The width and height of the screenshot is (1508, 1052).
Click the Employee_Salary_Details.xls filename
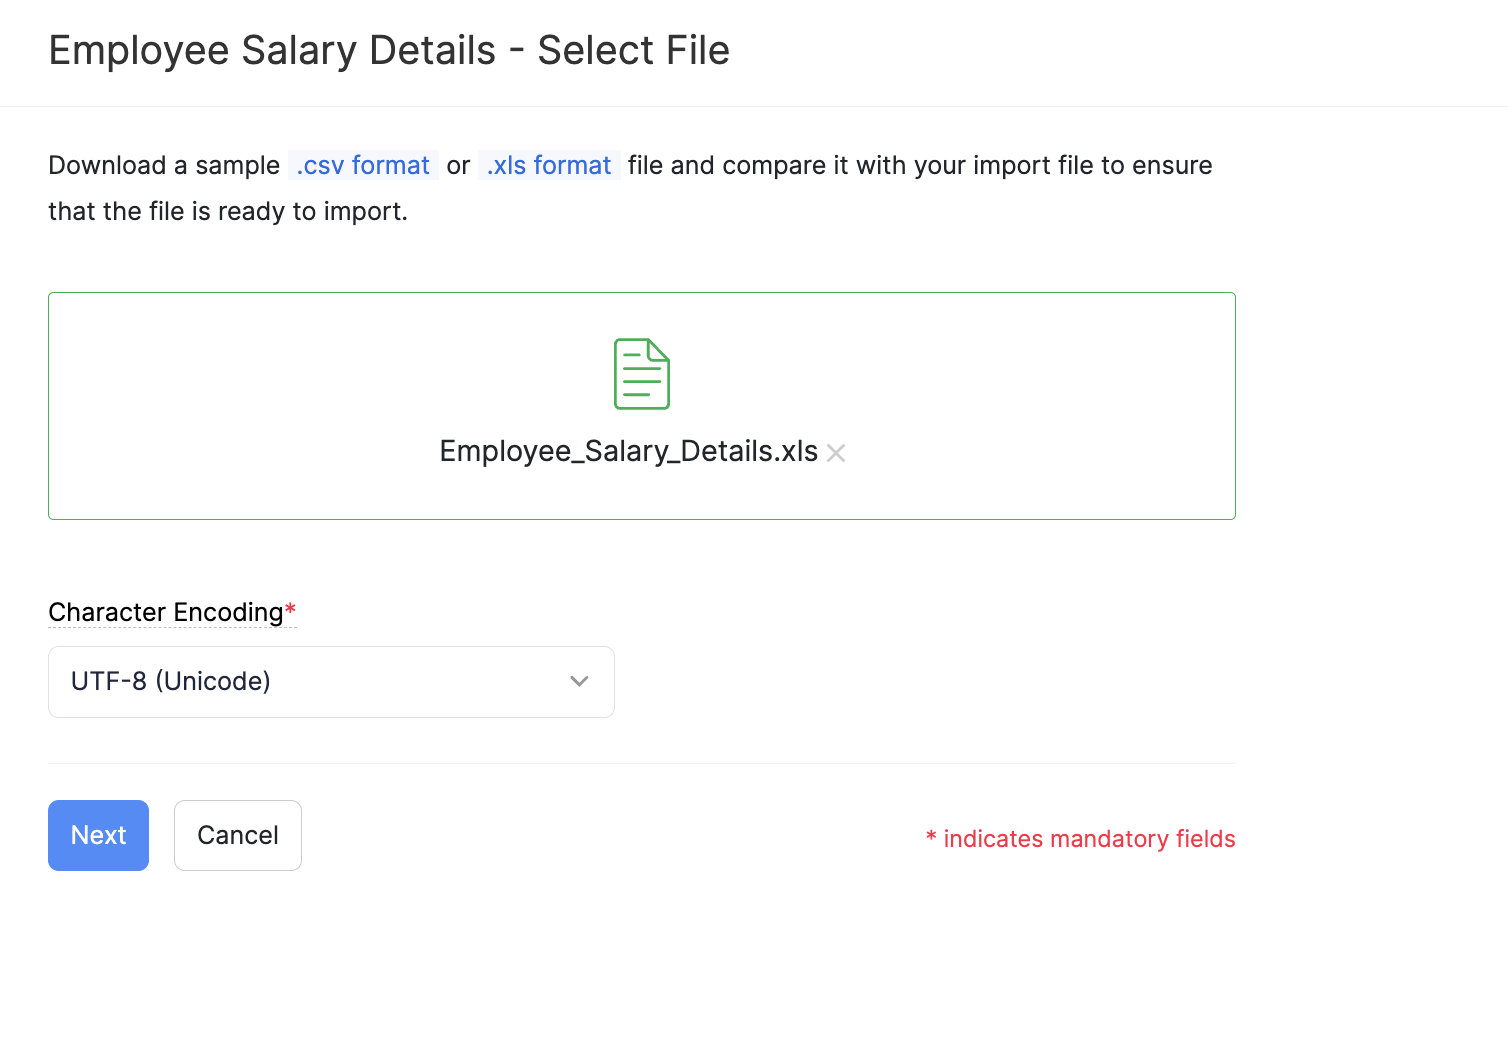(x=628, y=451)
